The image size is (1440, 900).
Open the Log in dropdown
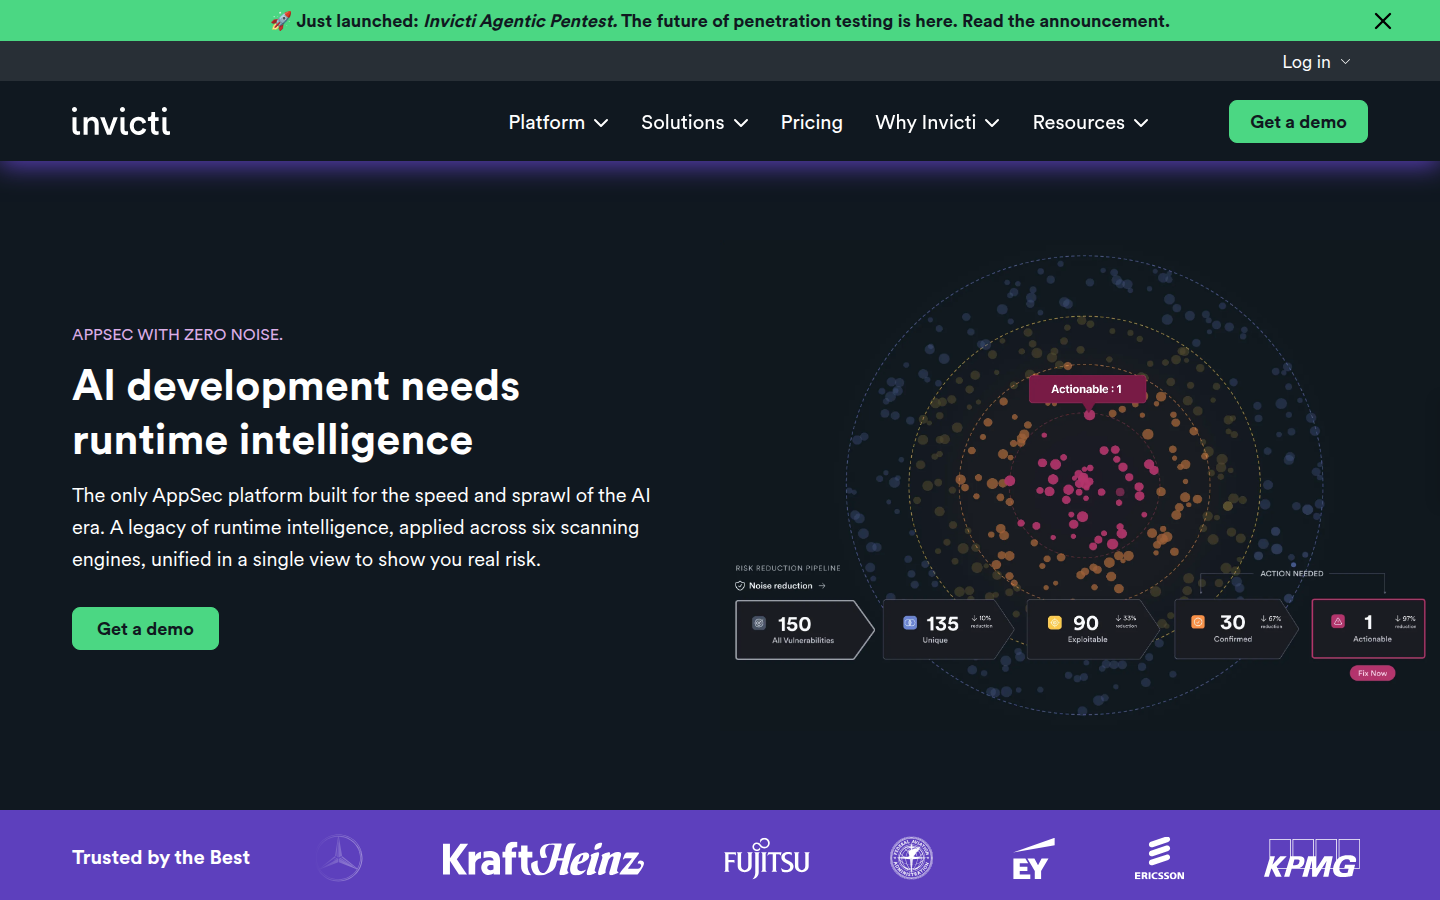1316,62
